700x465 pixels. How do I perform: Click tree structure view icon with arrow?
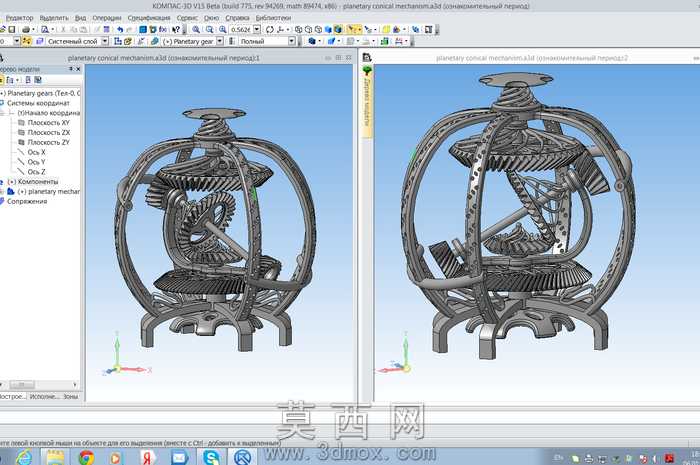click(x=11, y=80)
